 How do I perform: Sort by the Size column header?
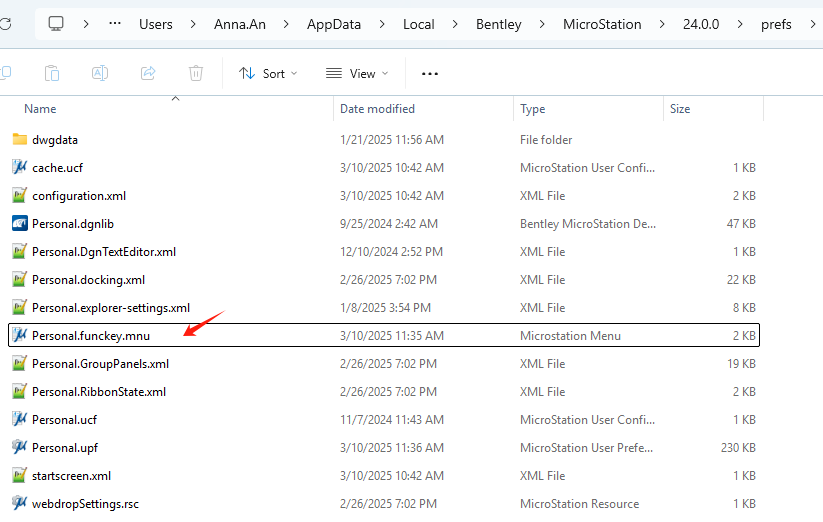[x=680, y=109]
